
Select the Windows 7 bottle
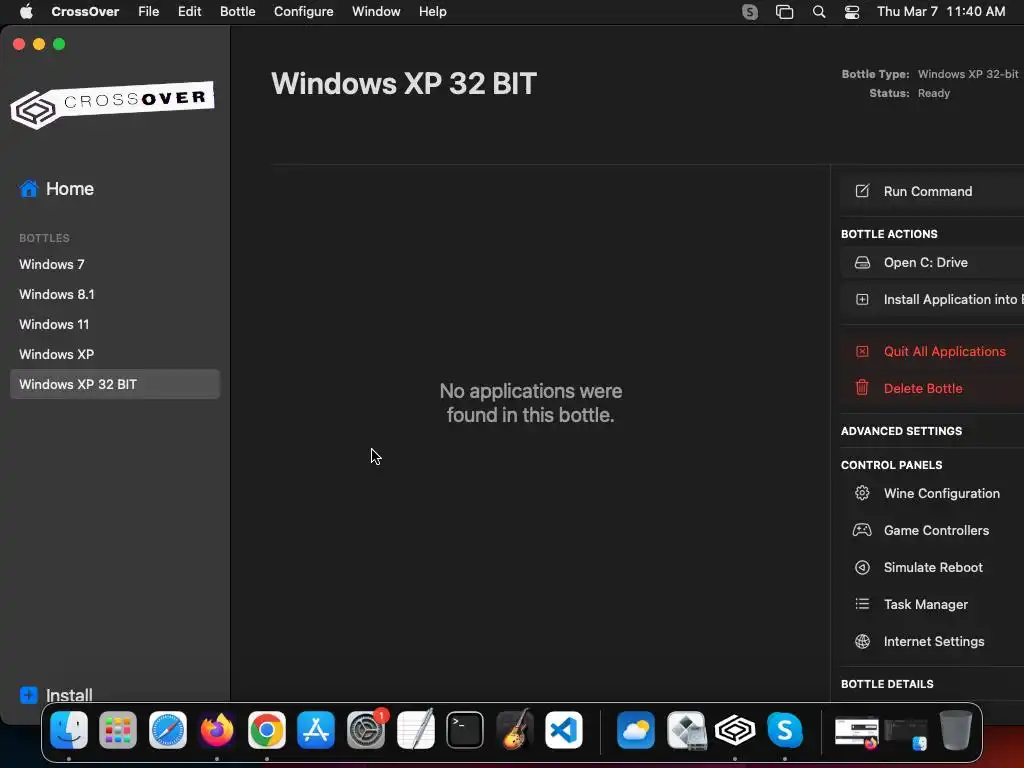pos(115,264)
